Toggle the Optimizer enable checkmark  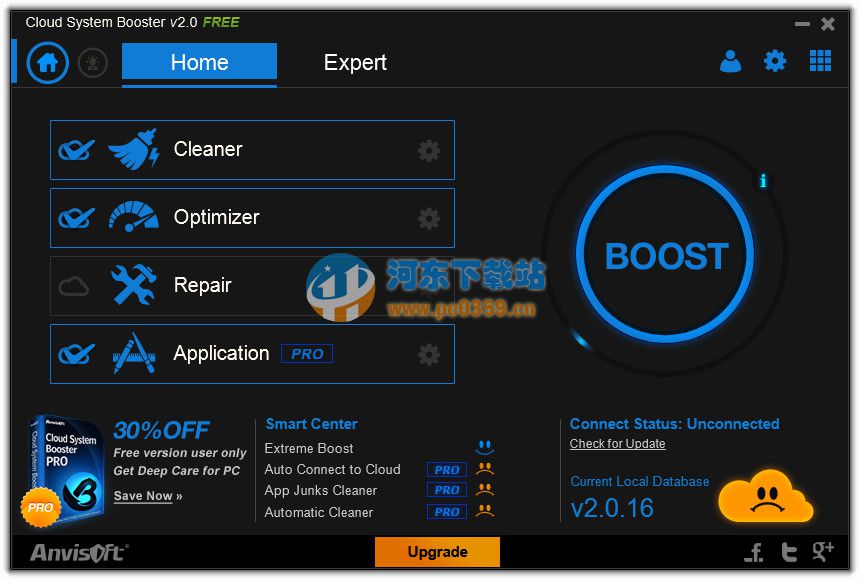click(x=75, y=217)
